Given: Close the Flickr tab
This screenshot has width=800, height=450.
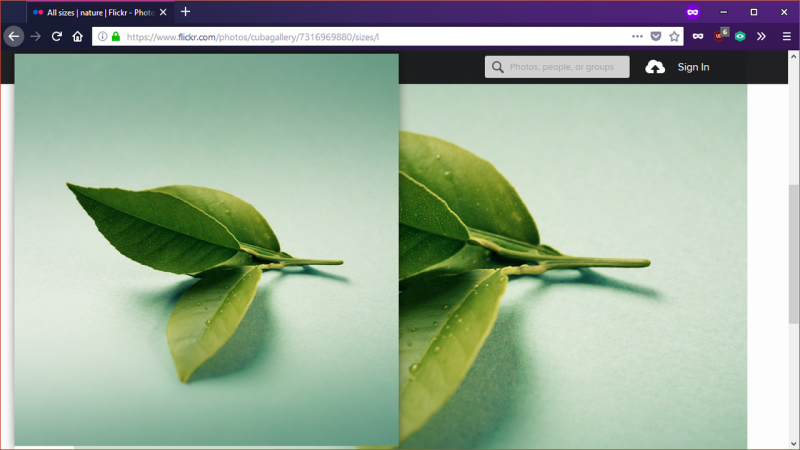Looking at the screenshot, I should [163, 12].
